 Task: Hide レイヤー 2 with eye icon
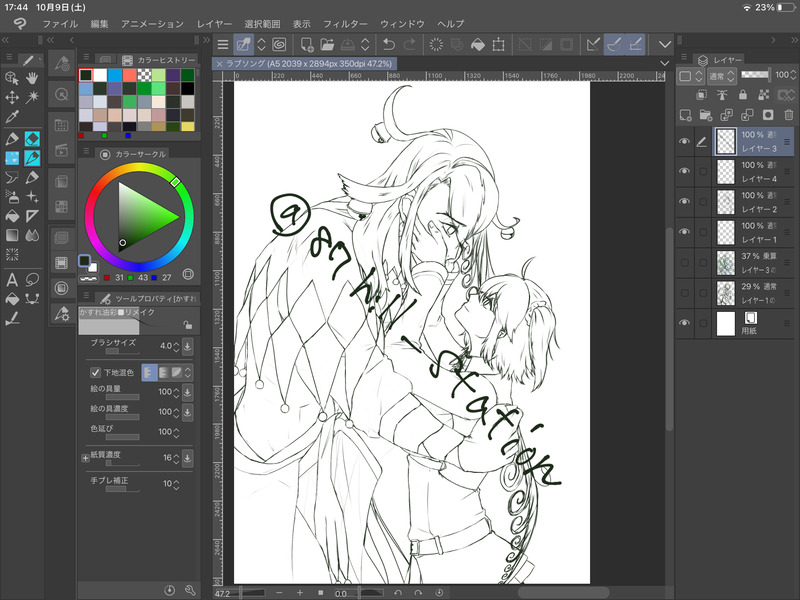(x=685, y=202)
